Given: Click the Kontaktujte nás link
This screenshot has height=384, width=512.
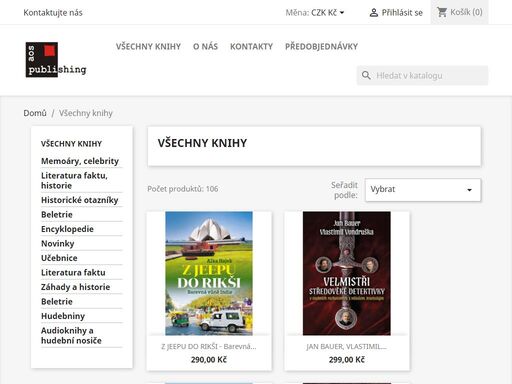Looking at the screenshot, I should point(53,13).
